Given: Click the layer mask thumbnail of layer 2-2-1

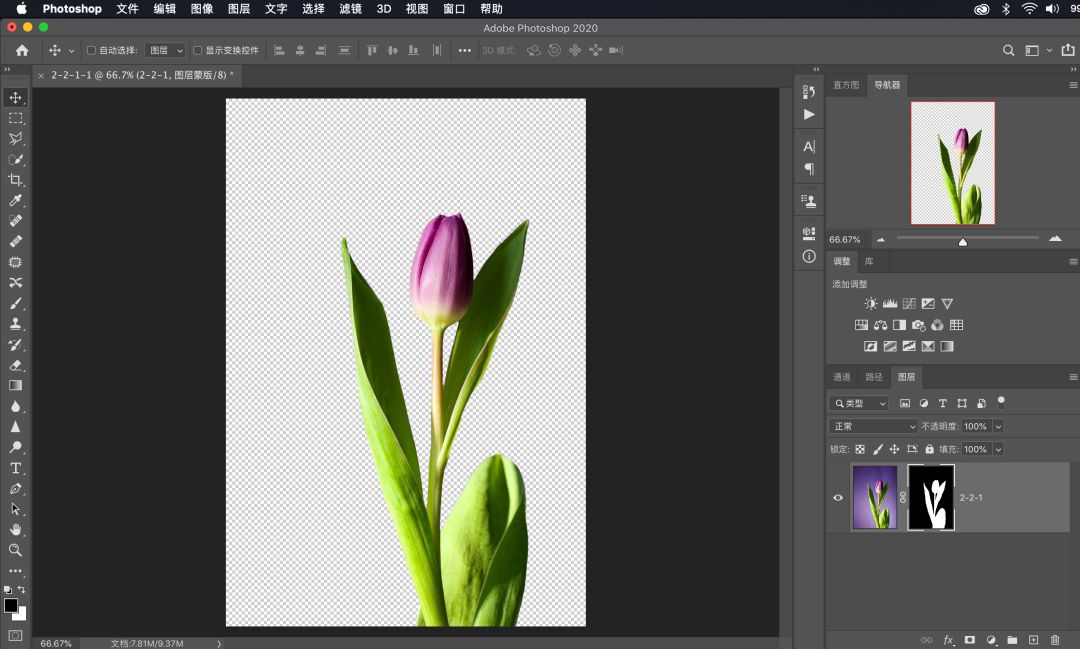Looking at the screenshot, I should pyautogui.click(x=930, y=497).
